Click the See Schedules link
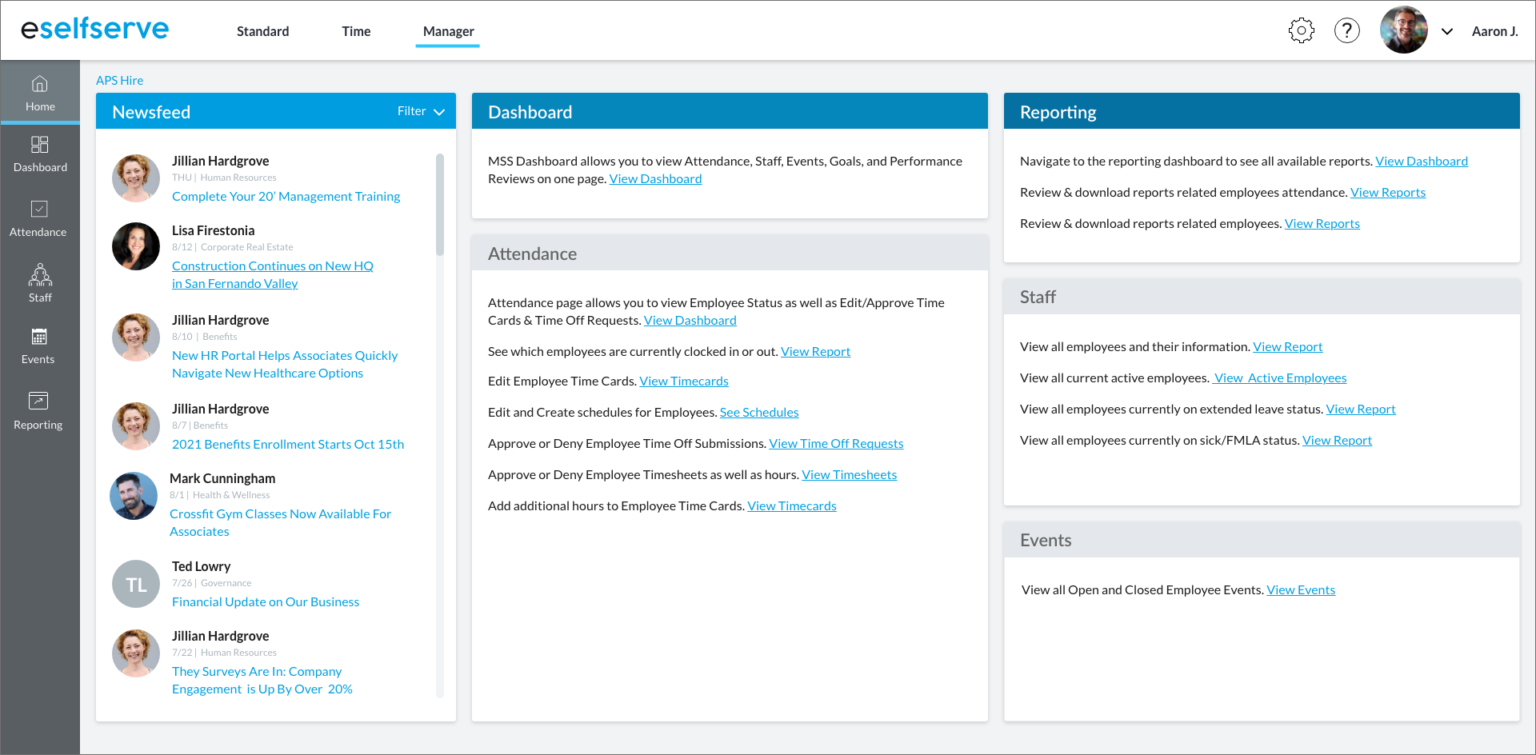 759,412
